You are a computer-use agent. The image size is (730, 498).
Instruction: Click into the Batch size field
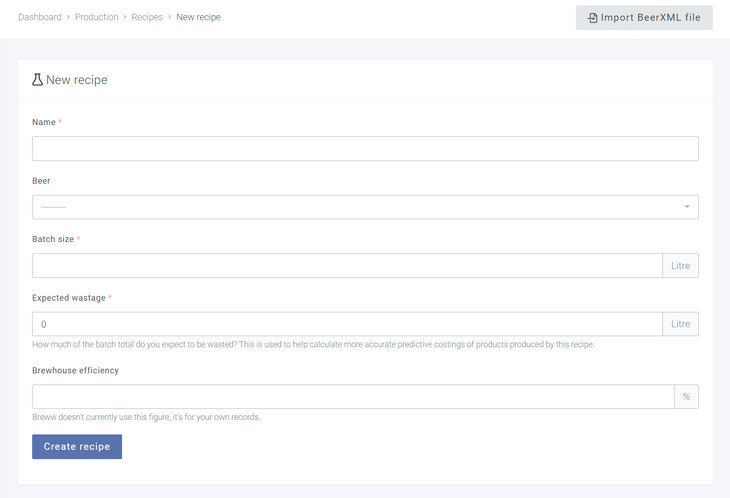coord(347,265)
